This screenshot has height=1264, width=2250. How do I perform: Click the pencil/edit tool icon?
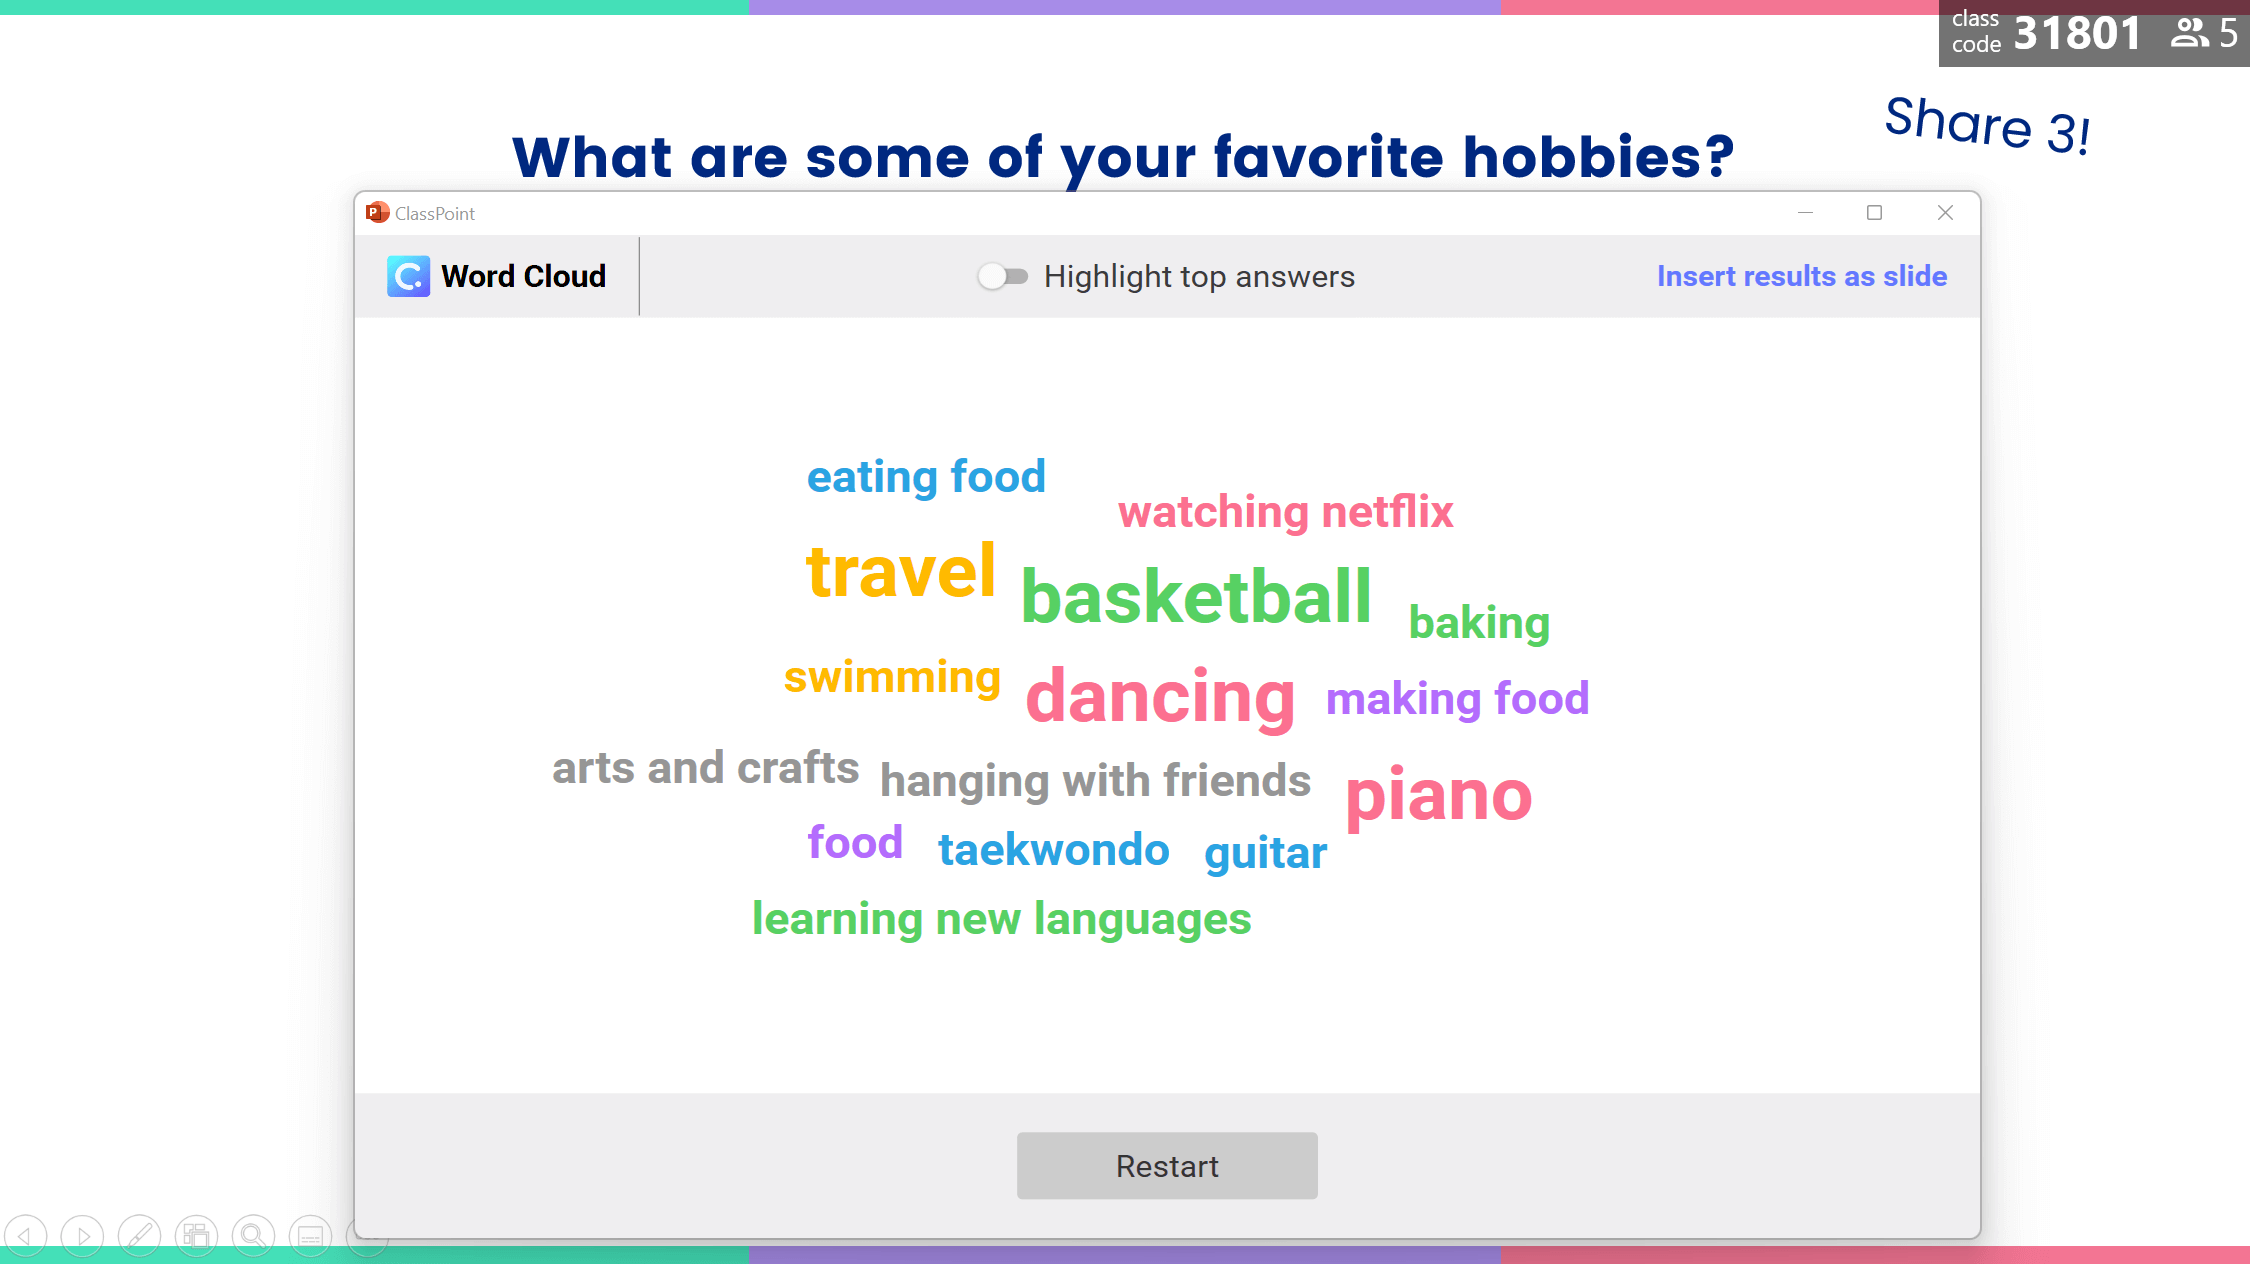tap(141, 1236)
